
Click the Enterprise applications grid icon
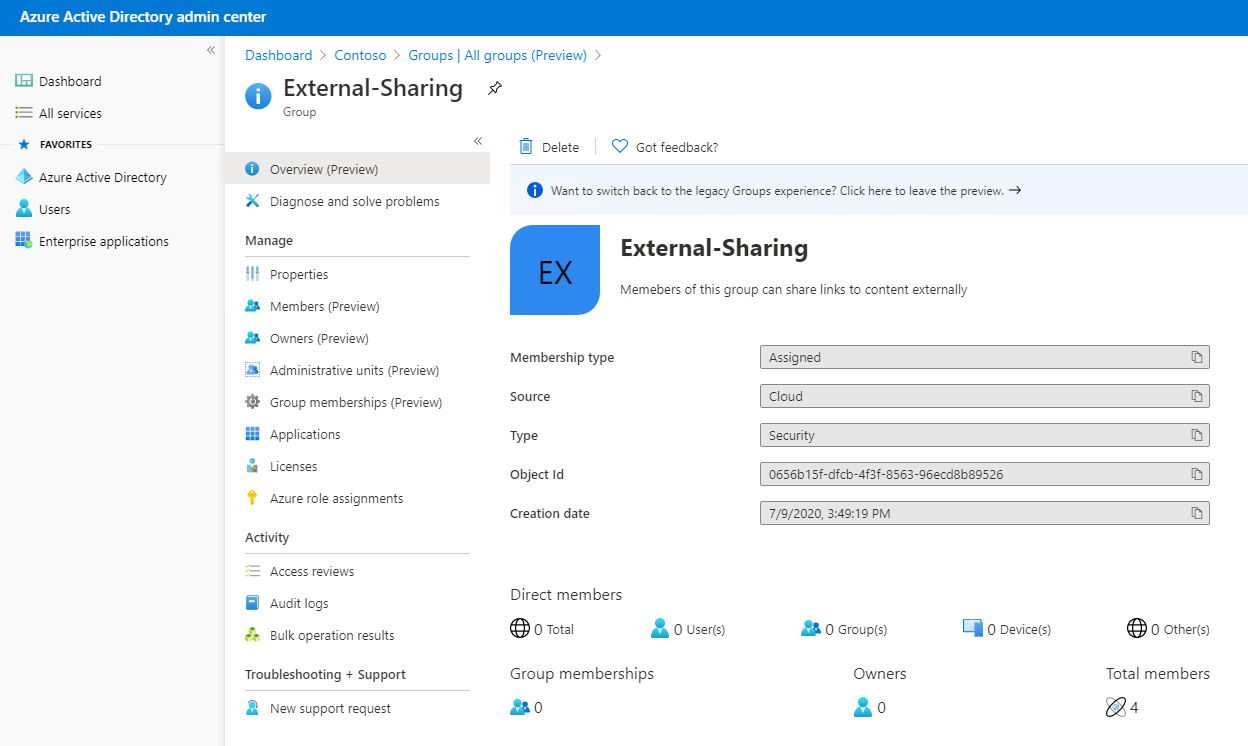(24, 241)
